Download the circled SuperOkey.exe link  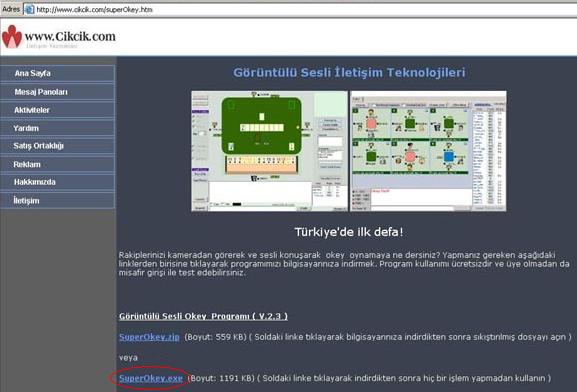pyautogui.click(x=151, y=378)
